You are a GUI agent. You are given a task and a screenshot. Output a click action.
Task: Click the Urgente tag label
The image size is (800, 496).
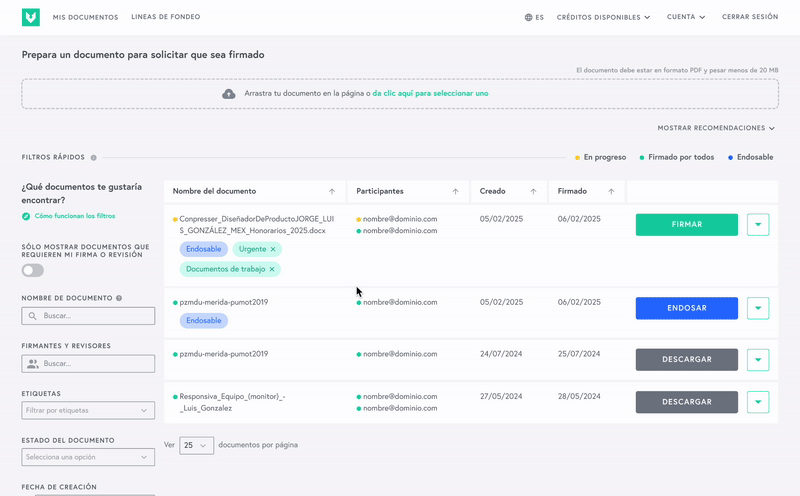(x=253, y=249)
